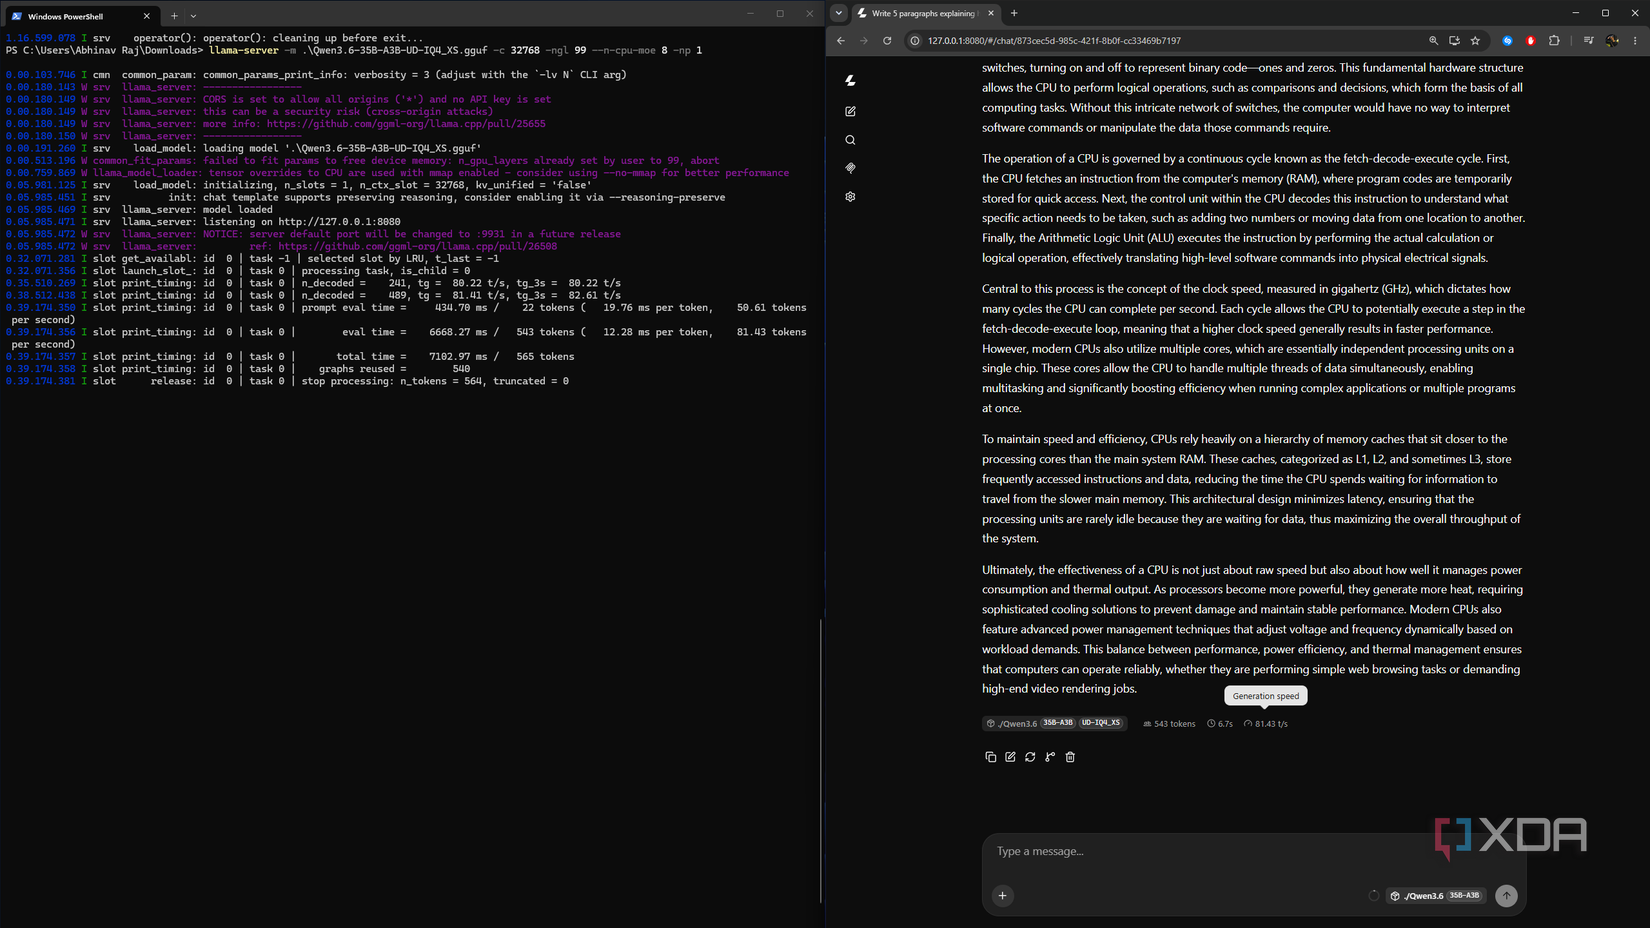Send the message with the arrow button
This screenshot has width=1650, height=928.
click(1506, 896)
